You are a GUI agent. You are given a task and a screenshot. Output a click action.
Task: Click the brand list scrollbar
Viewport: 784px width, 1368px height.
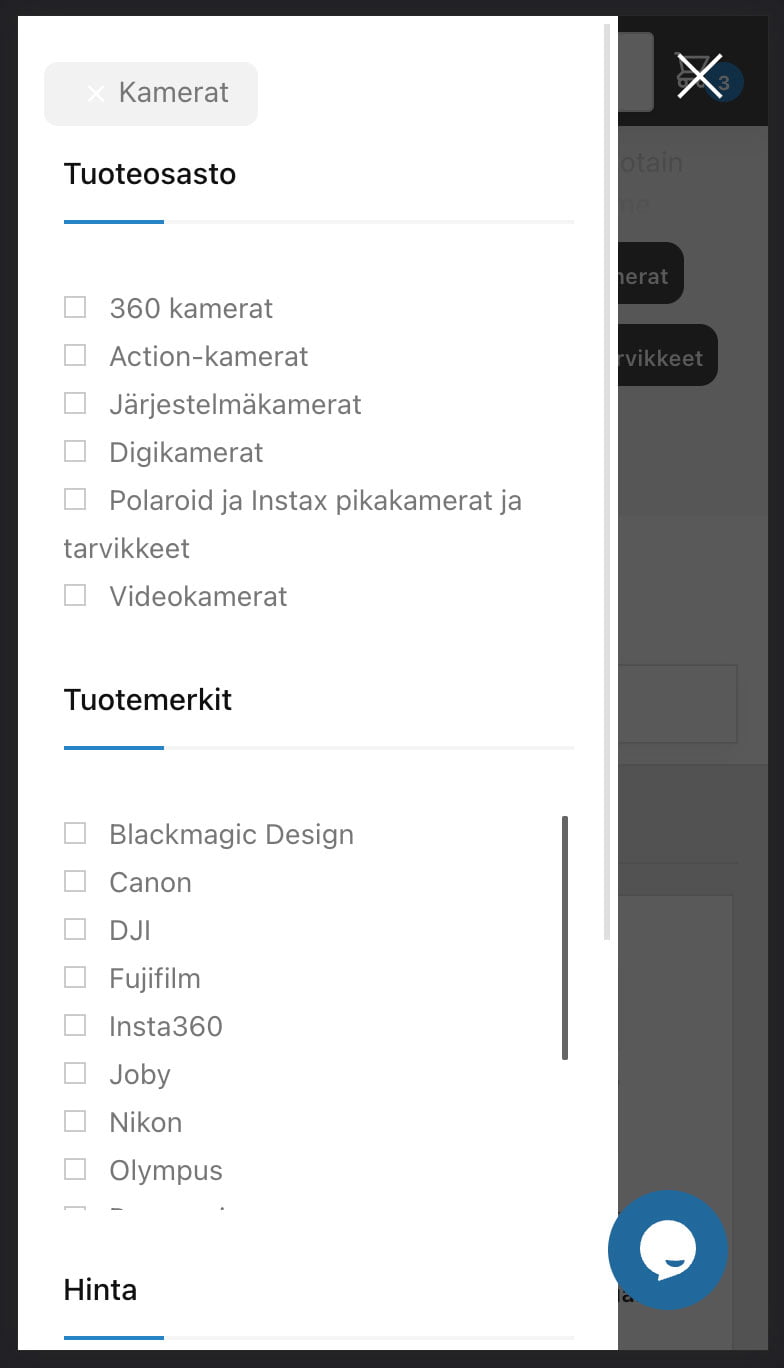pyautogui.click(x=565, y=938)
